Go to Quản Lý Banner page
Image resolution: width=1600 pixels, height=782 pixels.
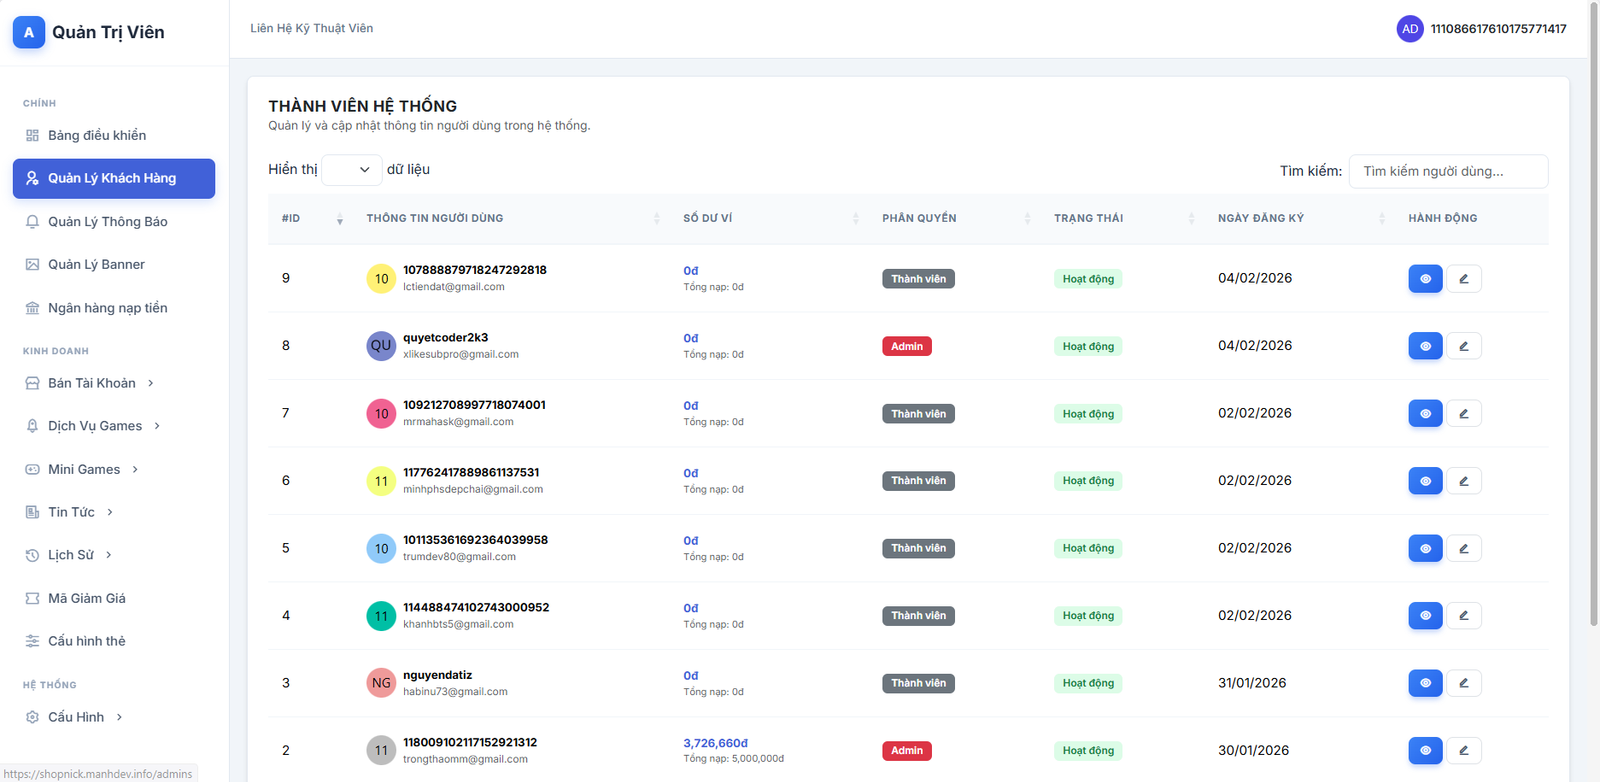click(96, 264)
